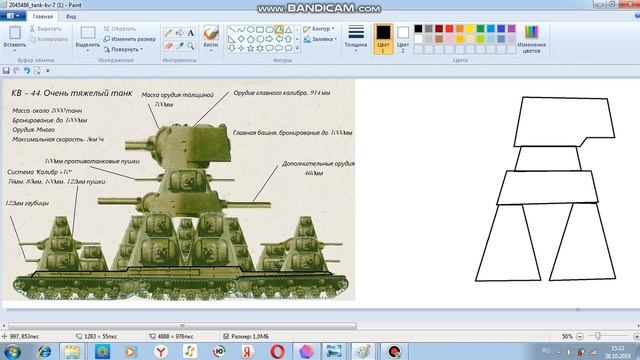
Task: Choose the straight Line shape
Action: 231,29
